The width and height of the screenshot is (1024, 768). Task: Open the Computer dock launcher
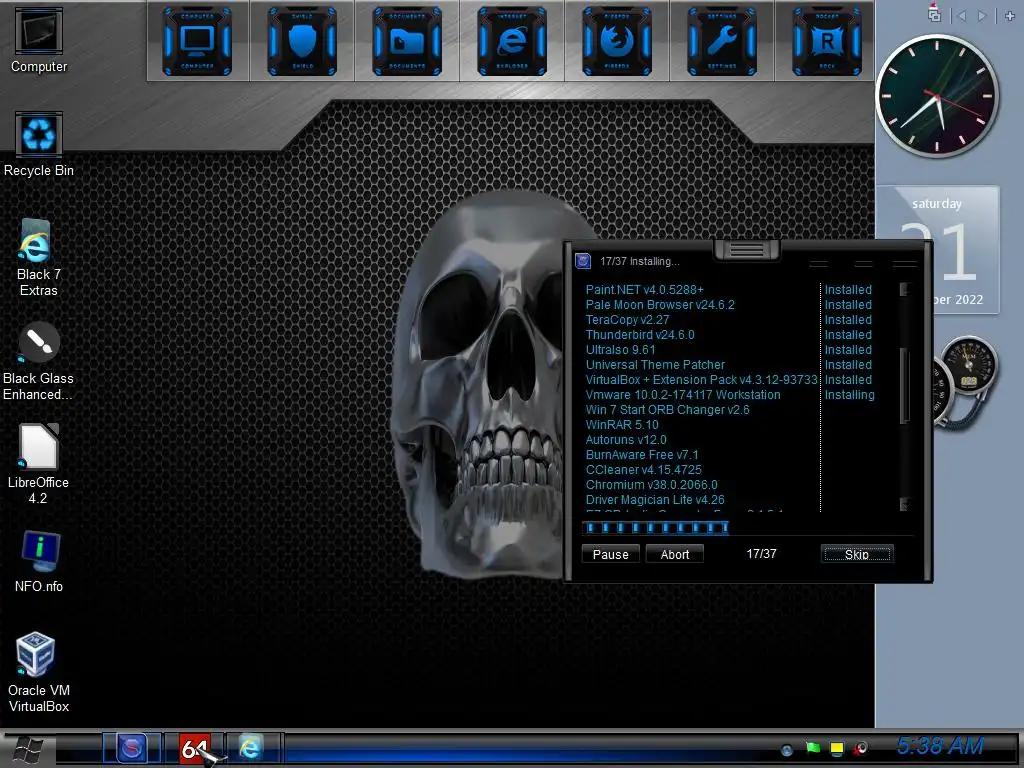click(197, 41)
